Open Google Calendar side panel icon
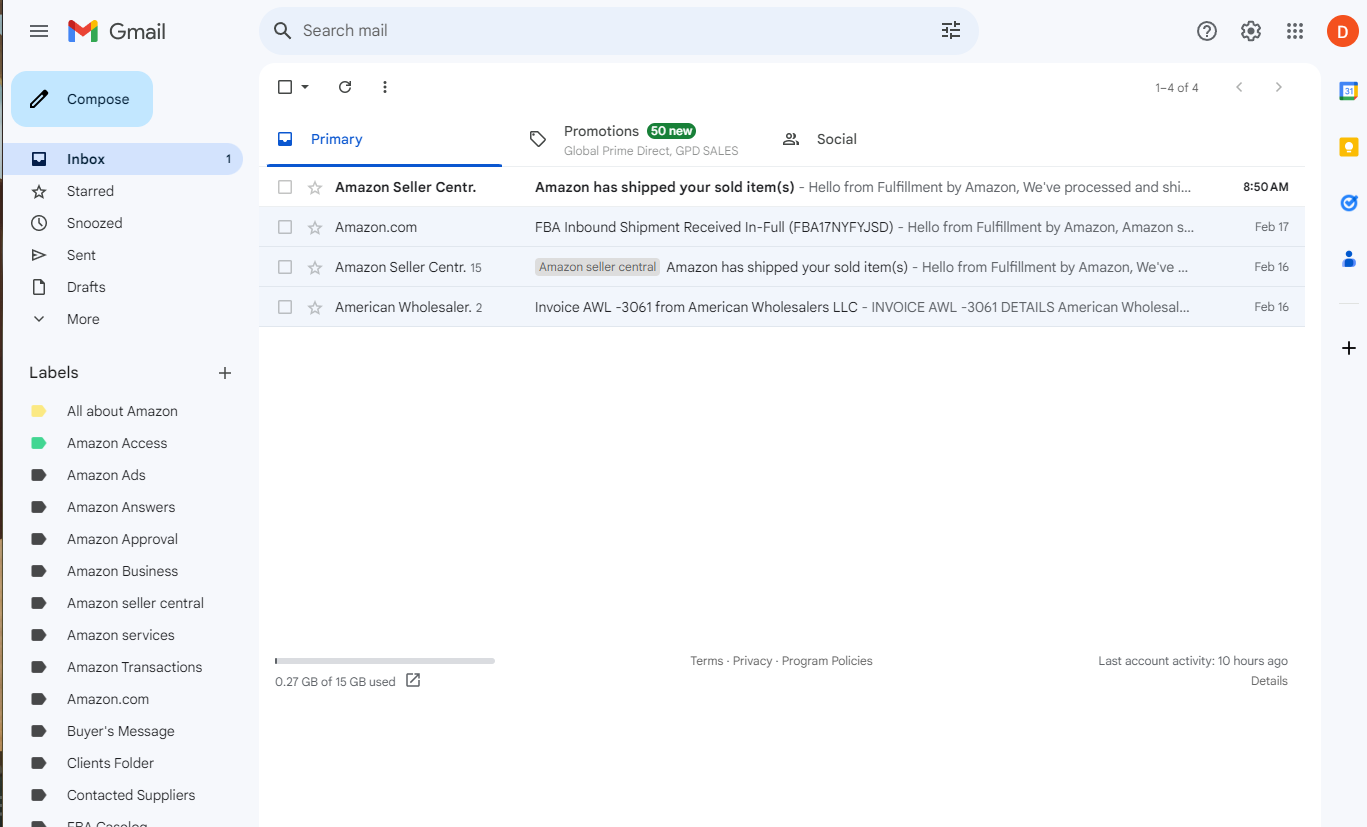Viewport: 1367px width, 827px height. (1348, 91)
